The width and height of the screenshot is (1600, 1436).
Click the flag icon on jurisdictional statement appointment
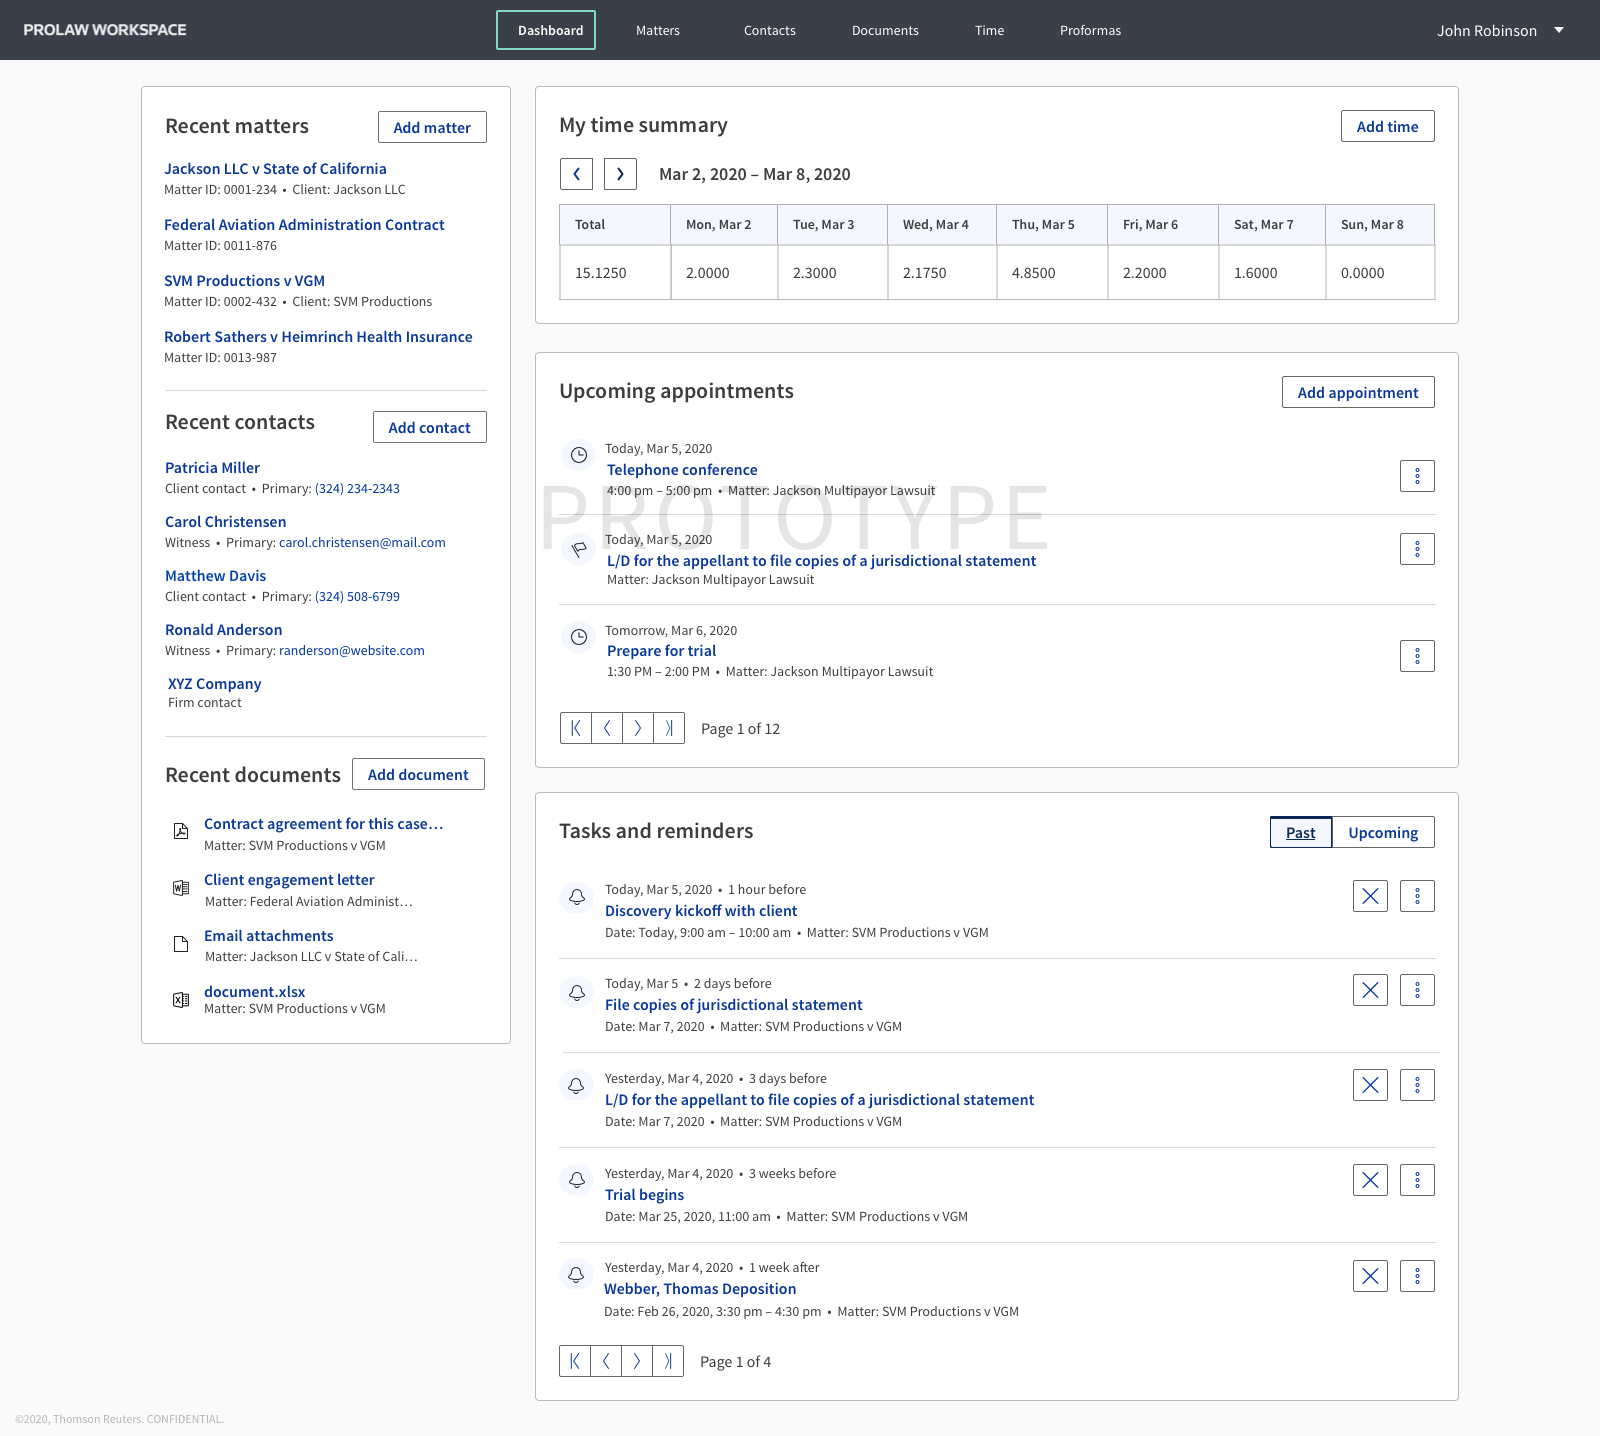click(x=578, y=548)
